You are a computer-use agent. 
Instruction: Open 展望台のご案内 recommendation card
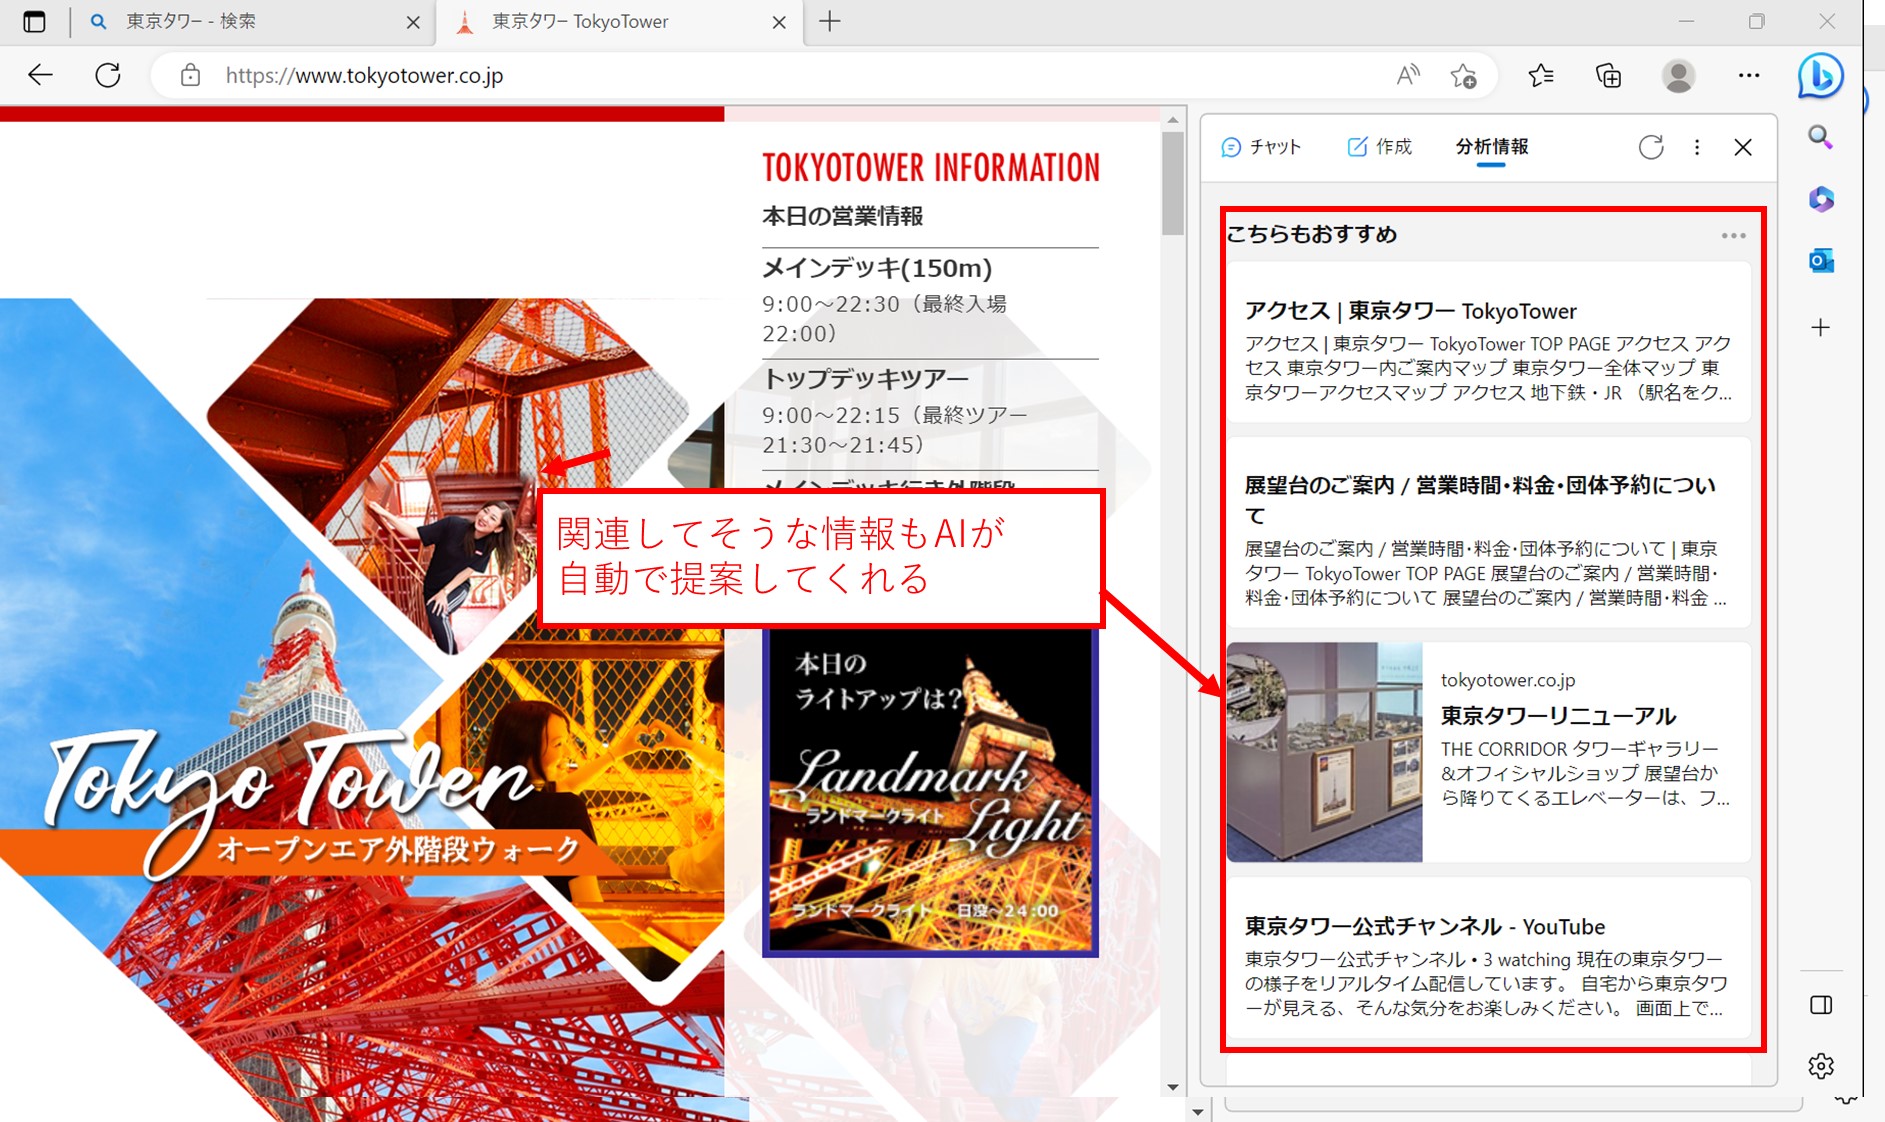(x=1489, y=532)
